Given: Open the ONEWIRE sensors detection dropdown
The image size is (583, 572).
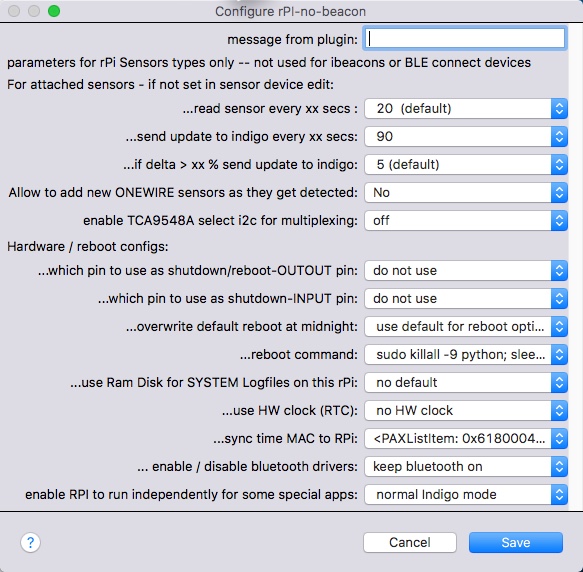Looking at the screenshot, I should (466, 192).
